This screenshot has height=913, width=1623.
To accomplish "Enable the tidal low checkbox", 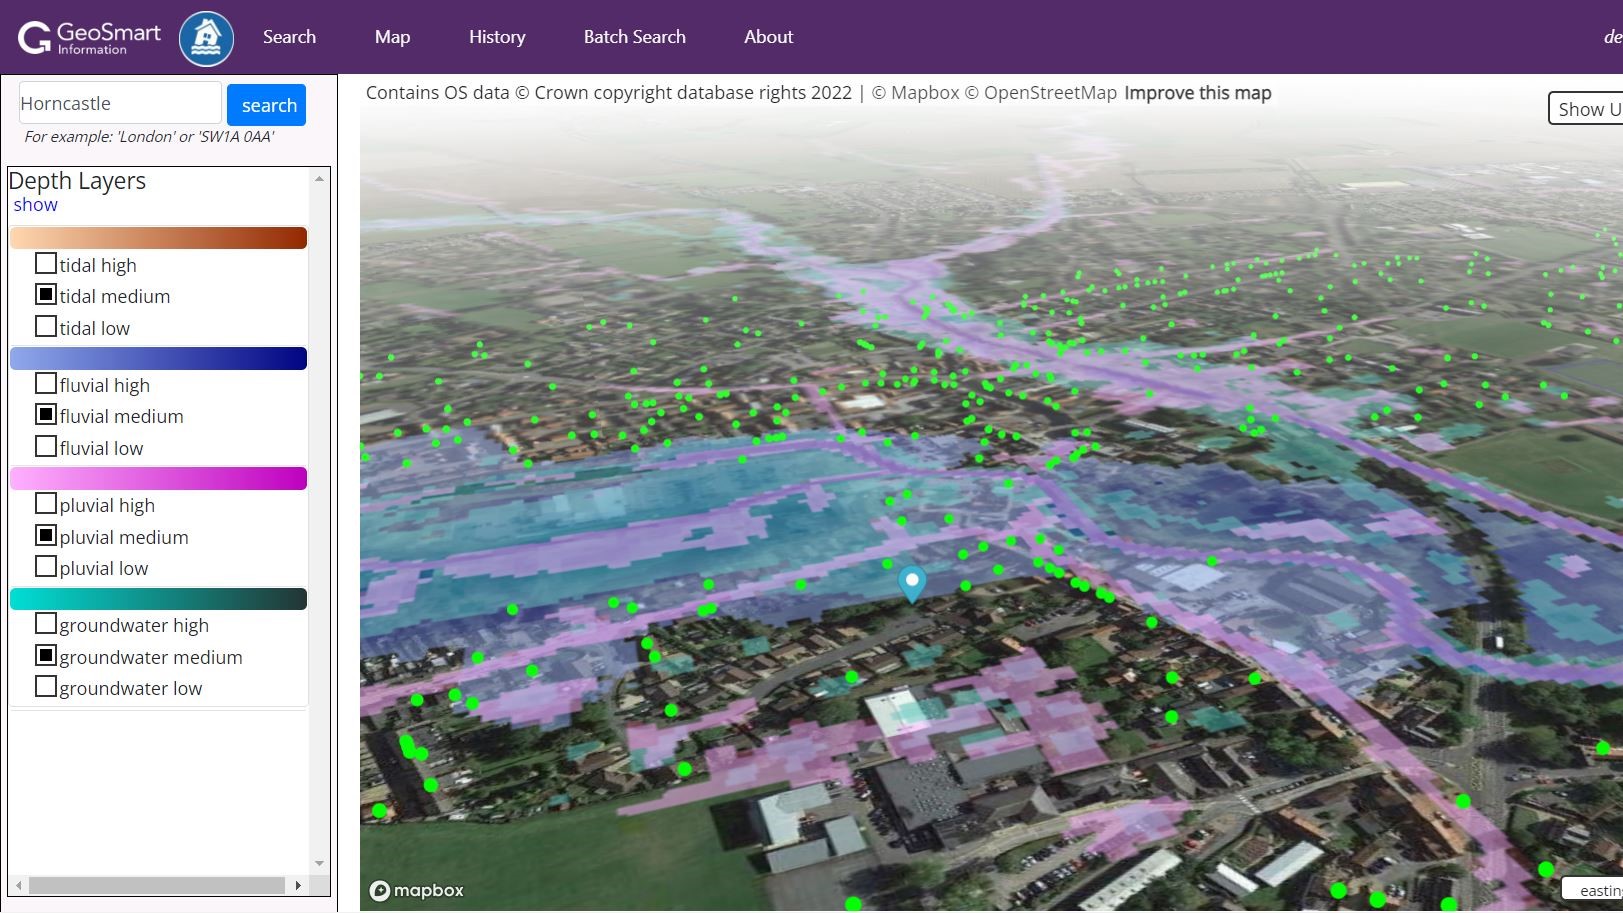I will 45,327.
